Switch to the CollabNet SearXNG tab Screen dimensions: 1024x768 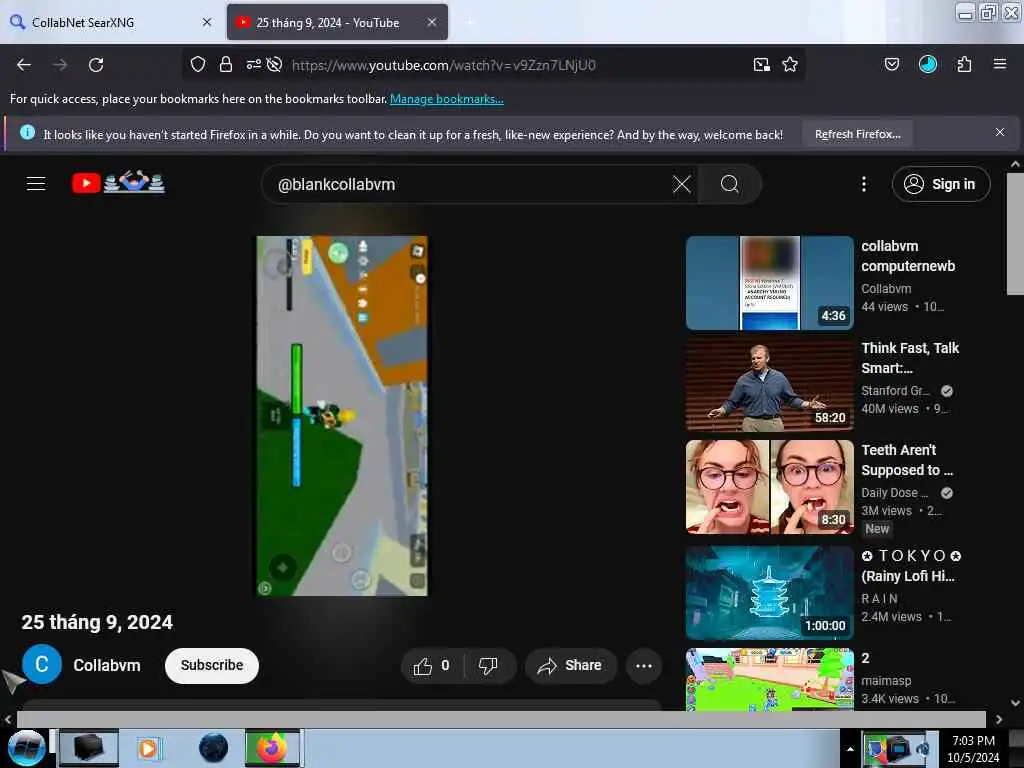[x=111, y=22]
